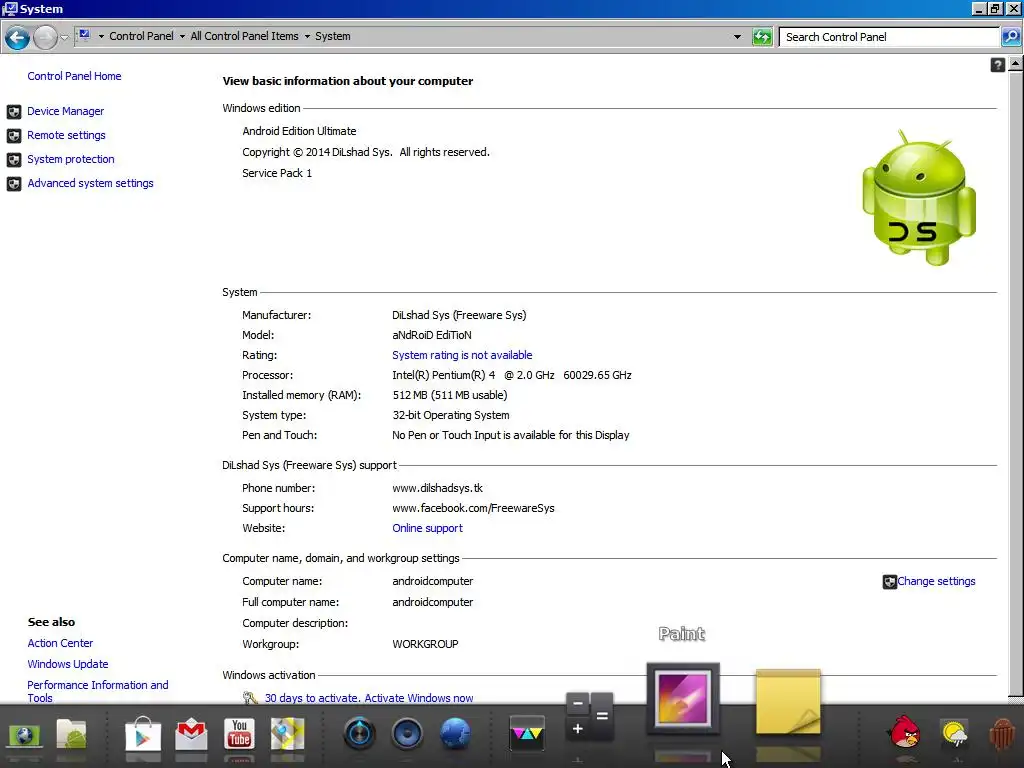Open the Android folder dock icon
The height and width of the screenshot is (768, 1024).
[72, 735]
